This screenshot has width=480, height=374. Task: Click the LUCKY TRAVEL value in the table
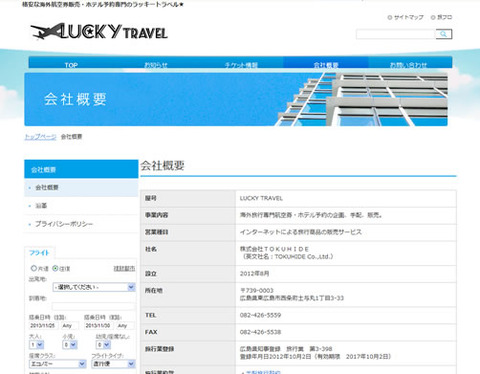261,198
